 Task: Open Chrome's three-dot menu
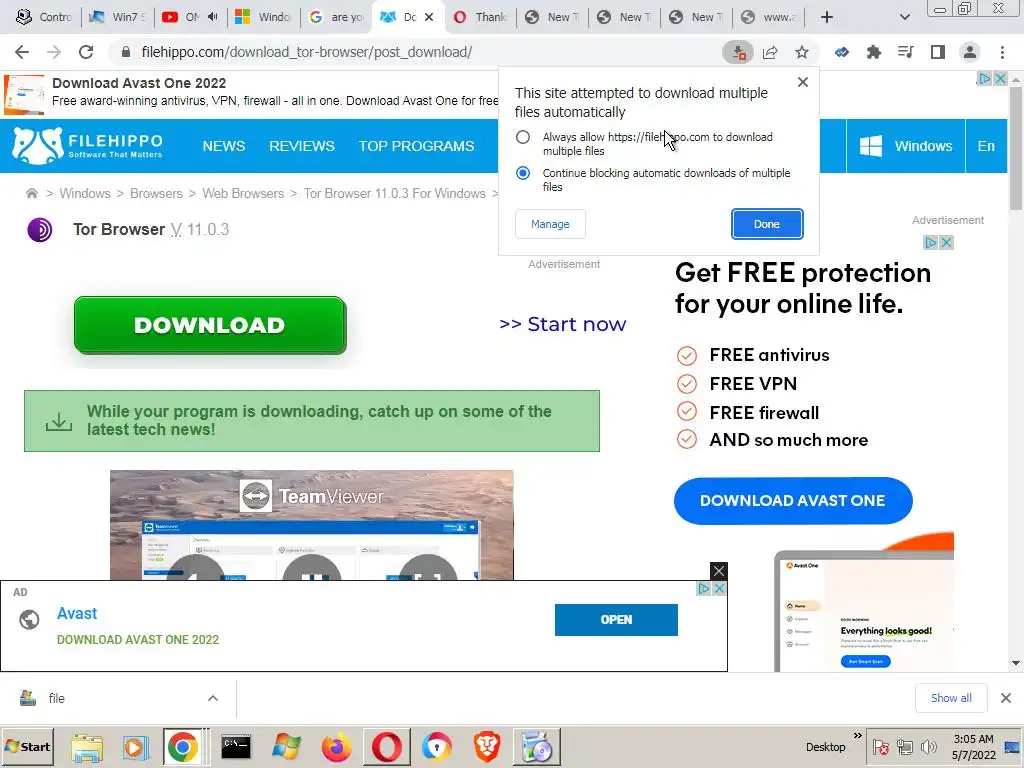coord(1002,52)
